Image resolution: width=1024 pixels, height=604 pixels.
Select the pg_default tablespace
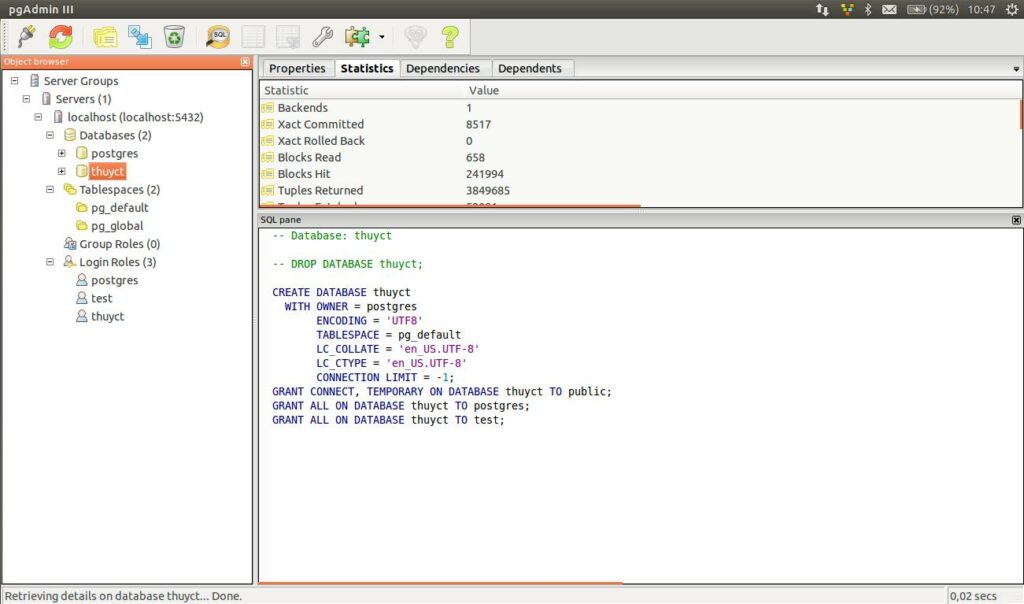tap(120, 208)
